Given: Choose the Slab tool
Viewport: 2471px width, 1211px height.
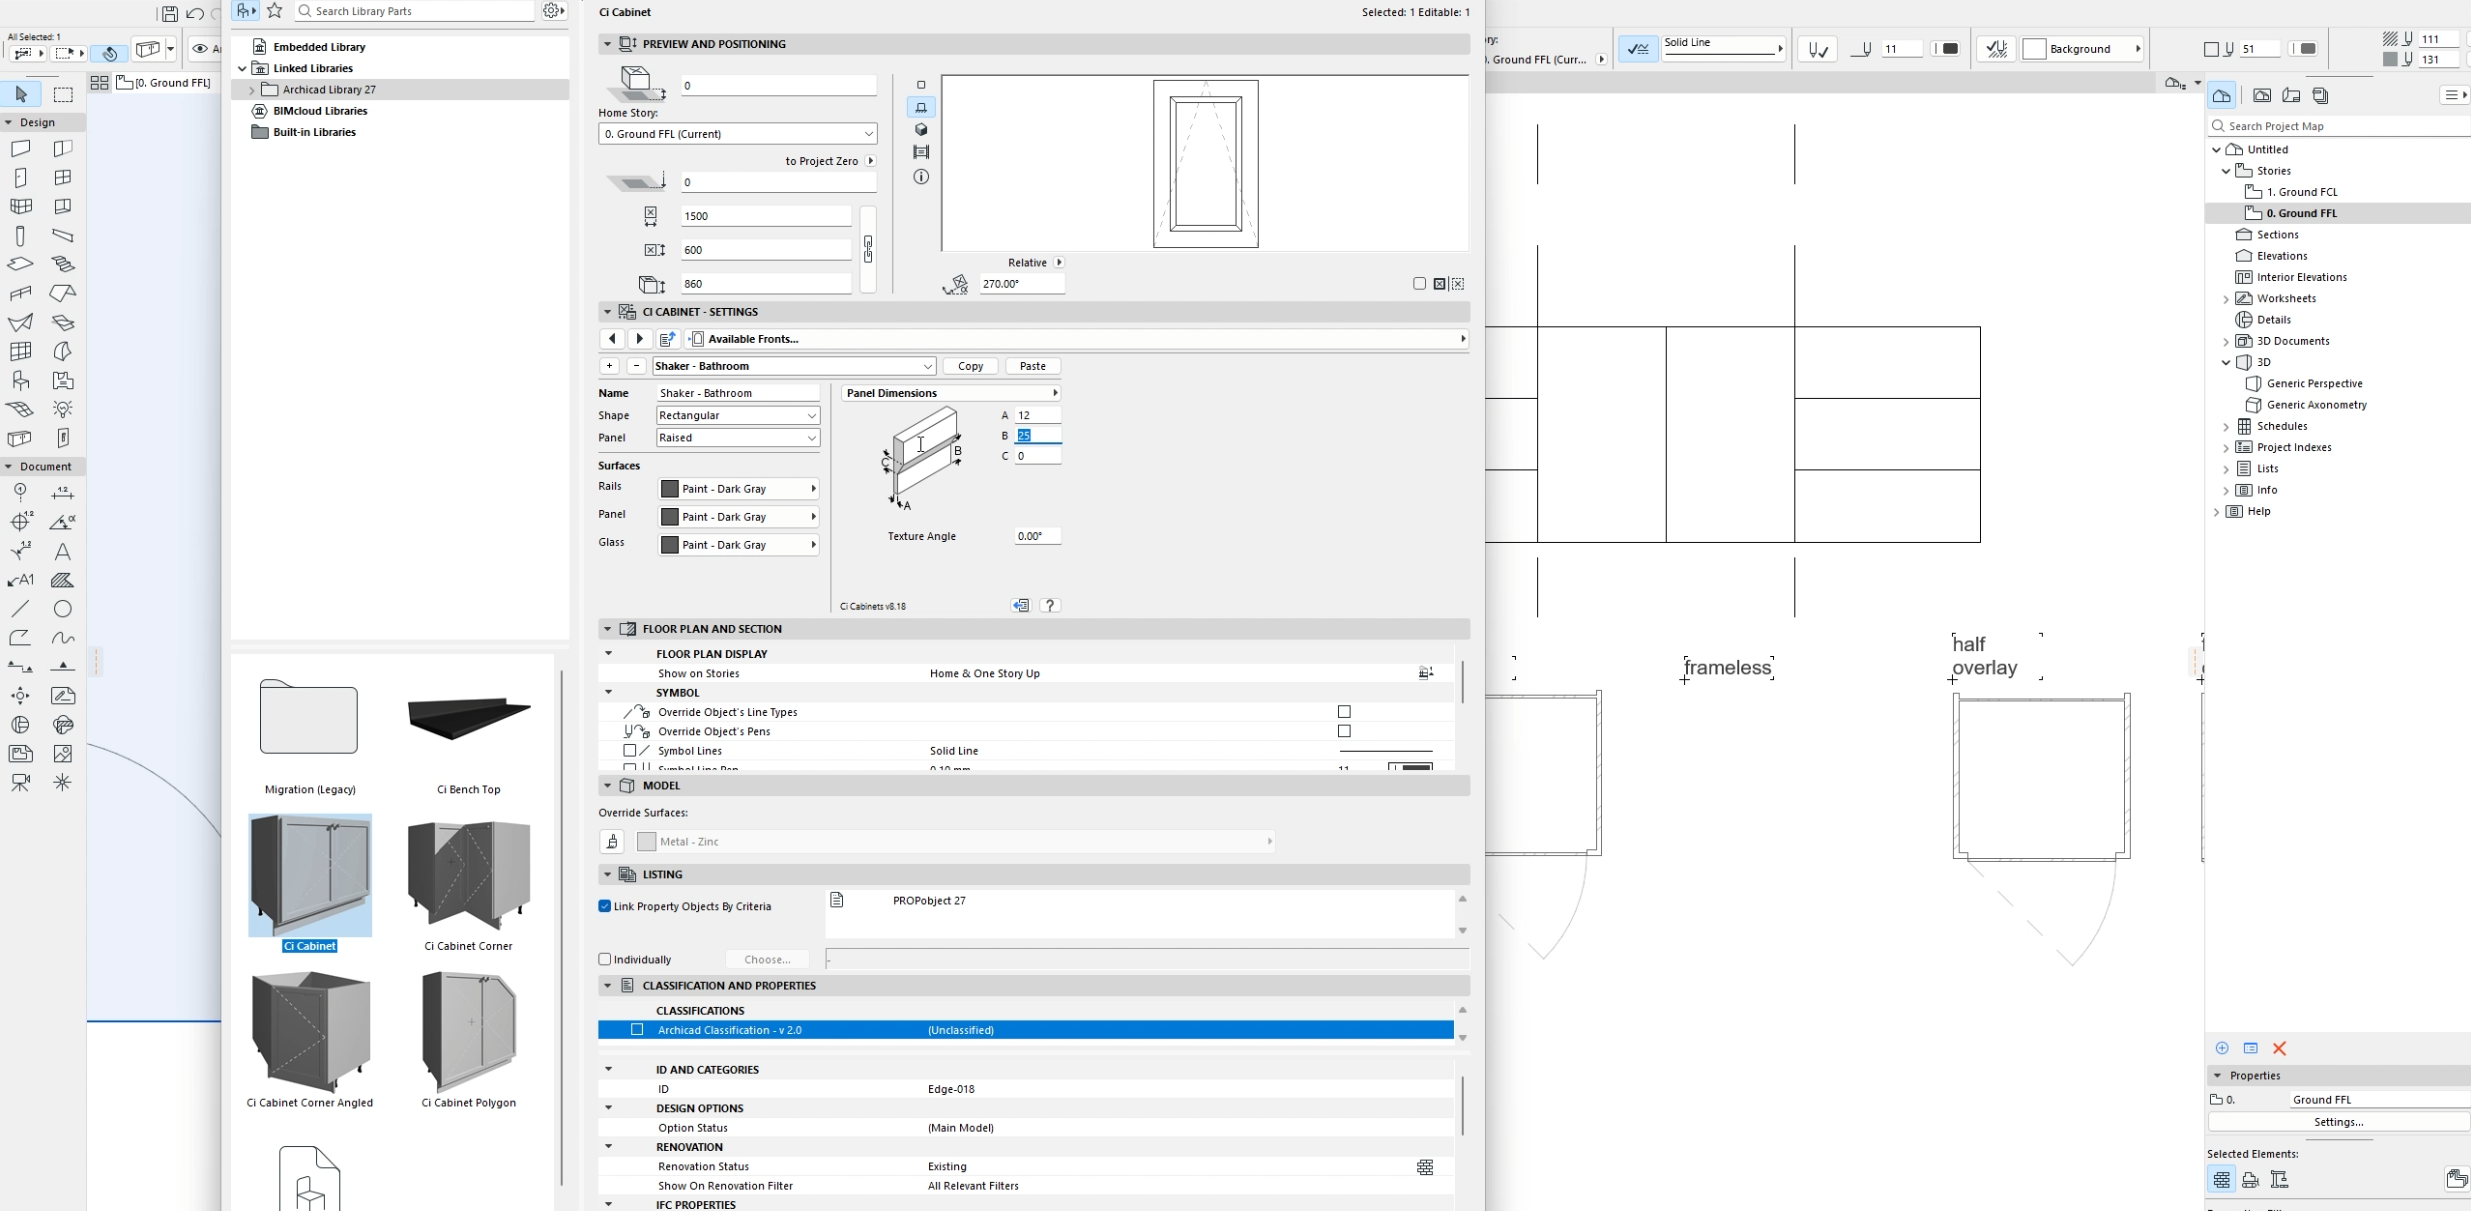Looking at the screenshot, I should pos(20,265).
